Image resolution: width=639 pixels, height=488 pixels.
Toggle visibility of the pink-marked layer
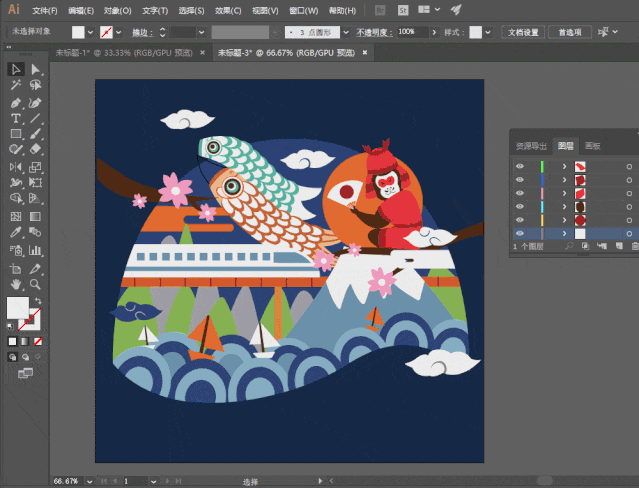(x=519, y=192)
